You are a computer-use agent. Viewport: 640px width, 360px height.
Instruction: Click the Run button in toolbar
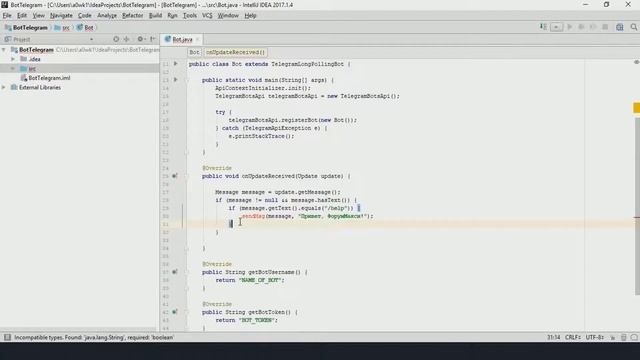coord(569,27)
